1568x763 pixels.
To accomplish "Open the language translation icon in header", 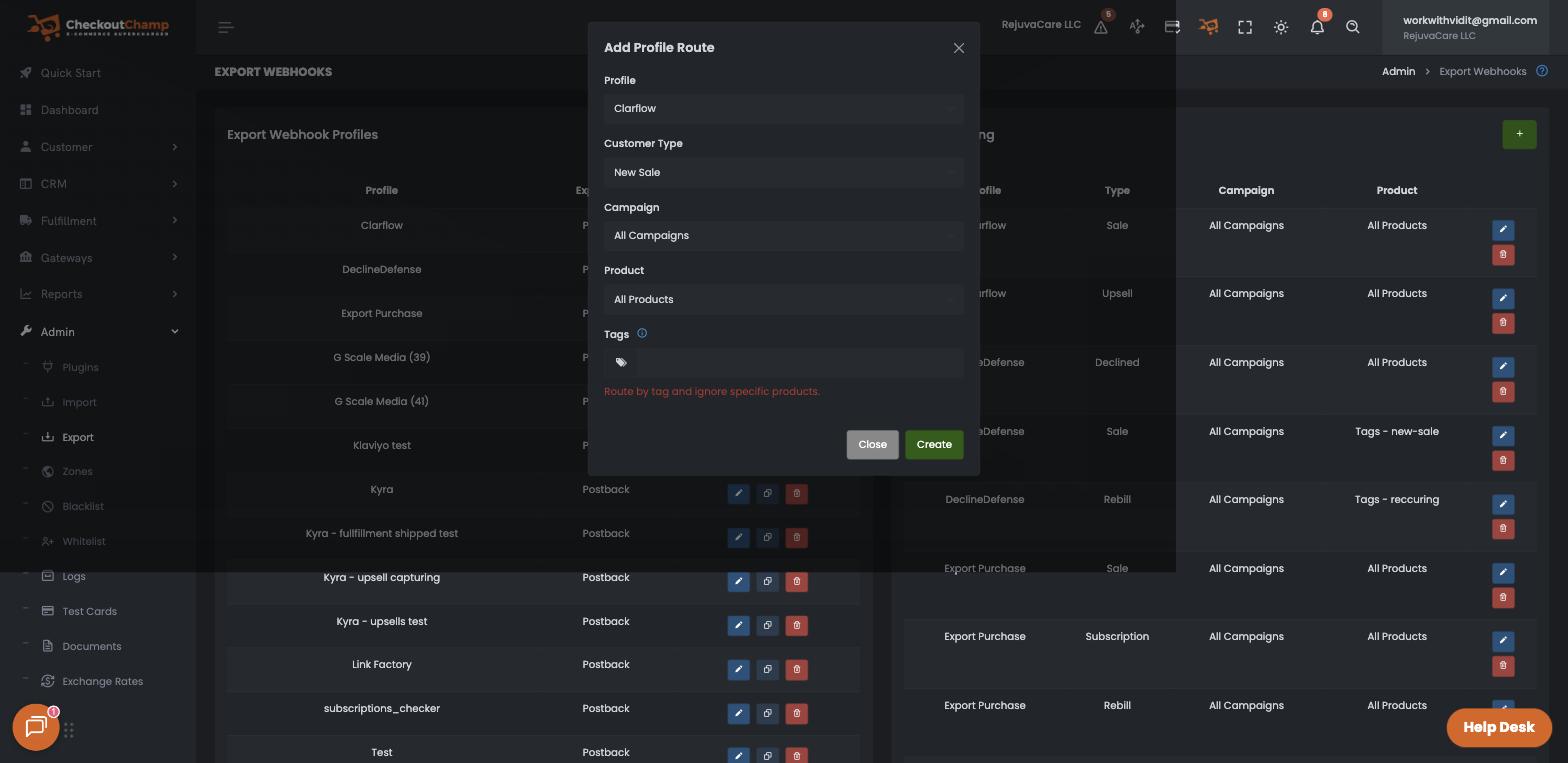I will 1137,27.
